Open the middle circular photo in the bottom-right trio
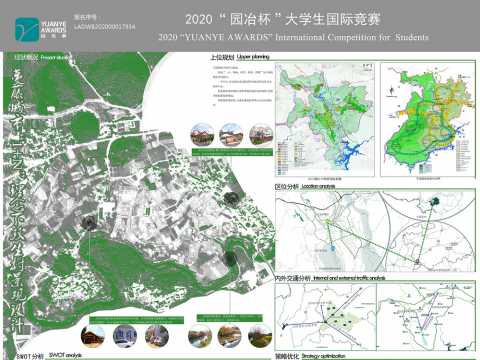The image size is (480, 360). click(230, 337)
